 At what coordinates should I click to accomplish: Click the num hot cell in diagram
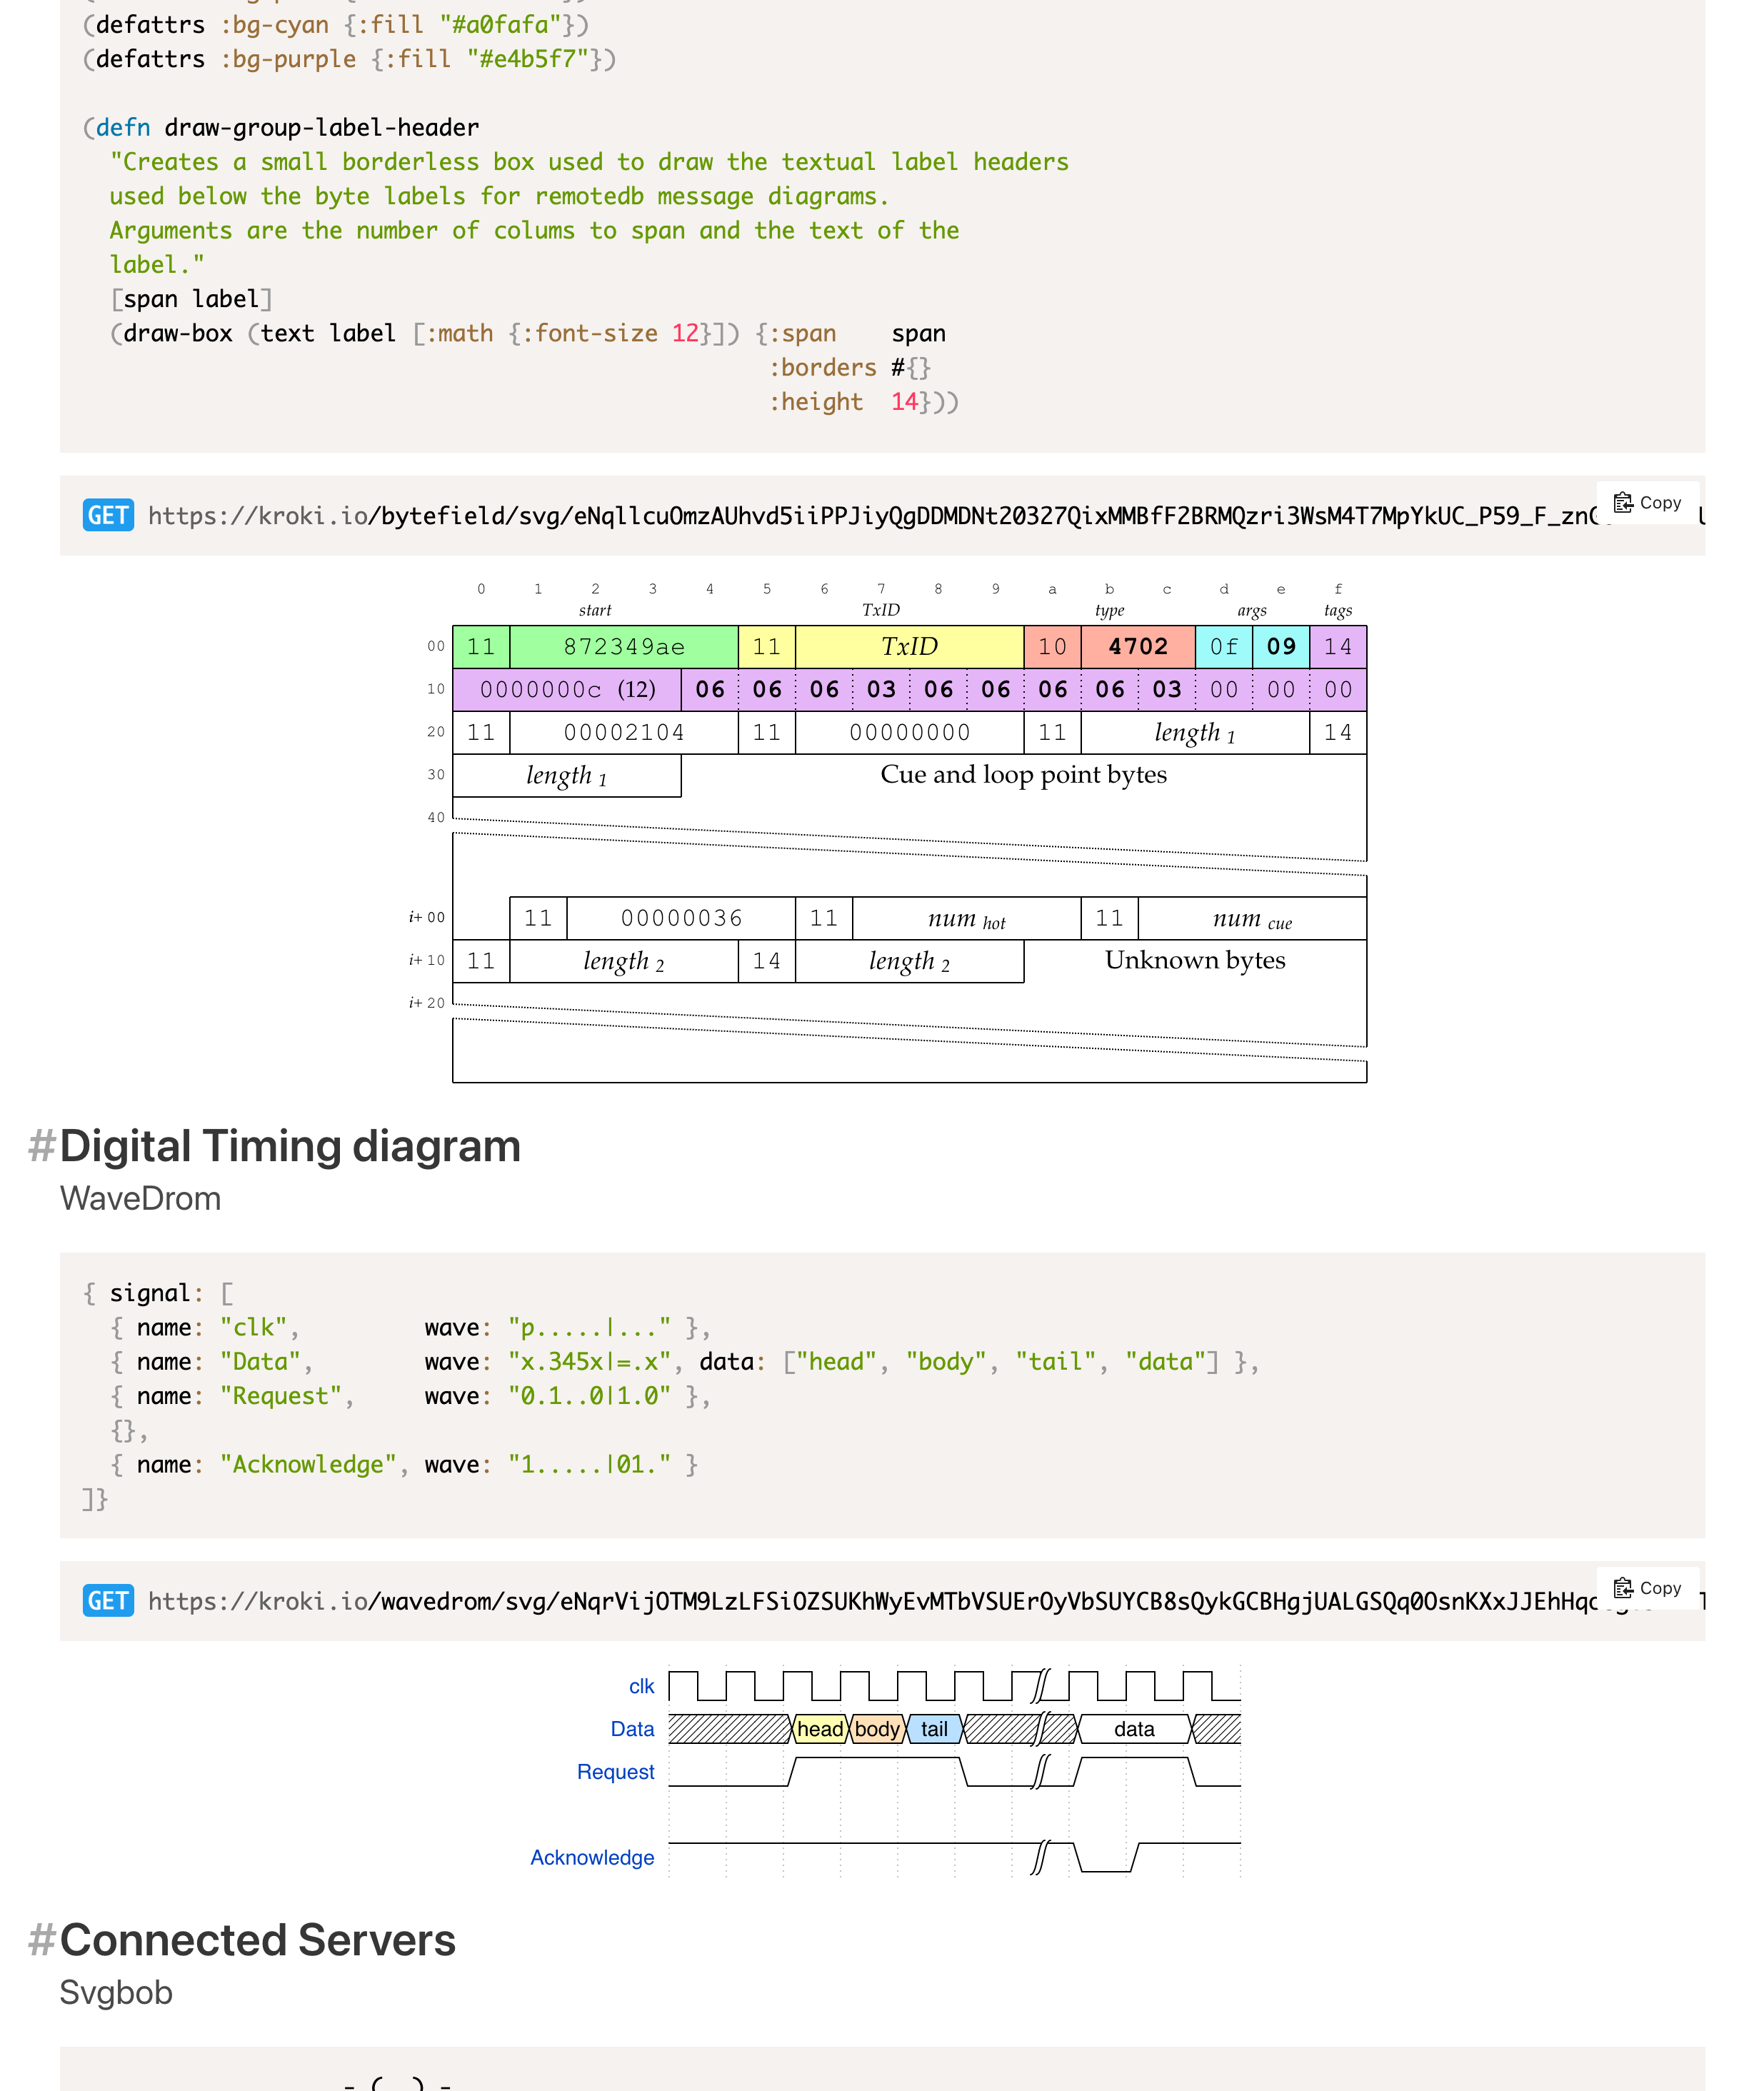[966, 918]
